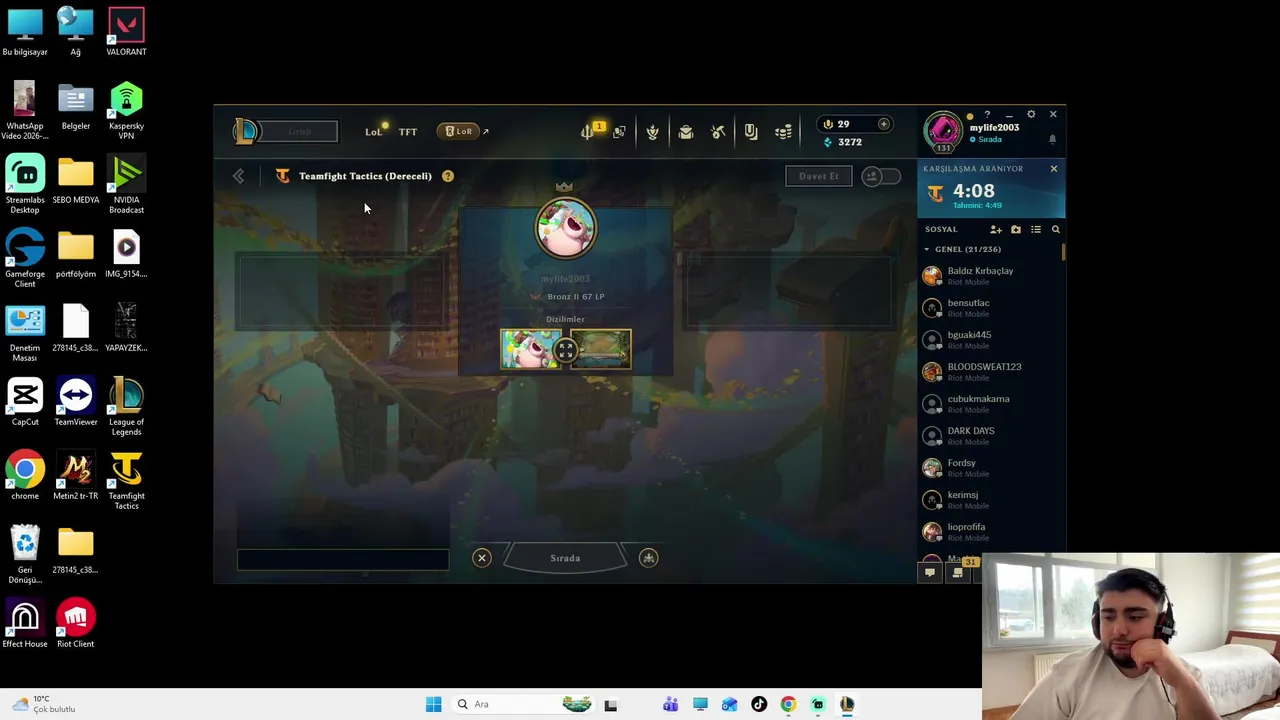The image size is (1280, 720).
Task: Click the plus to buy RP
Action: [x=883, y=124]
